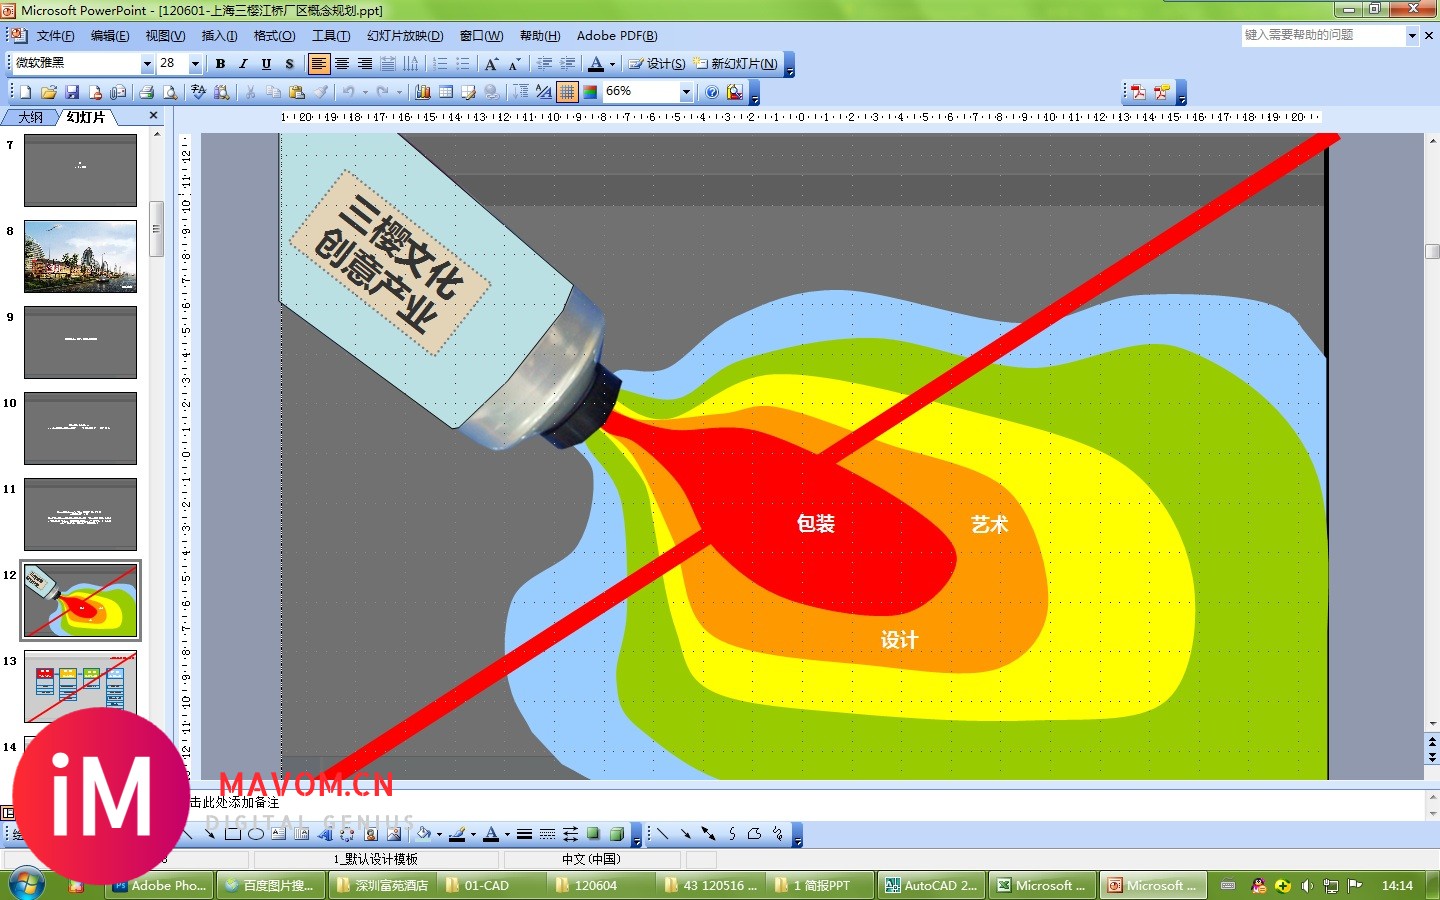Screen dimensions: 1440x900
Task: Click the arrow style icon
Action: [x=570, y=834]
